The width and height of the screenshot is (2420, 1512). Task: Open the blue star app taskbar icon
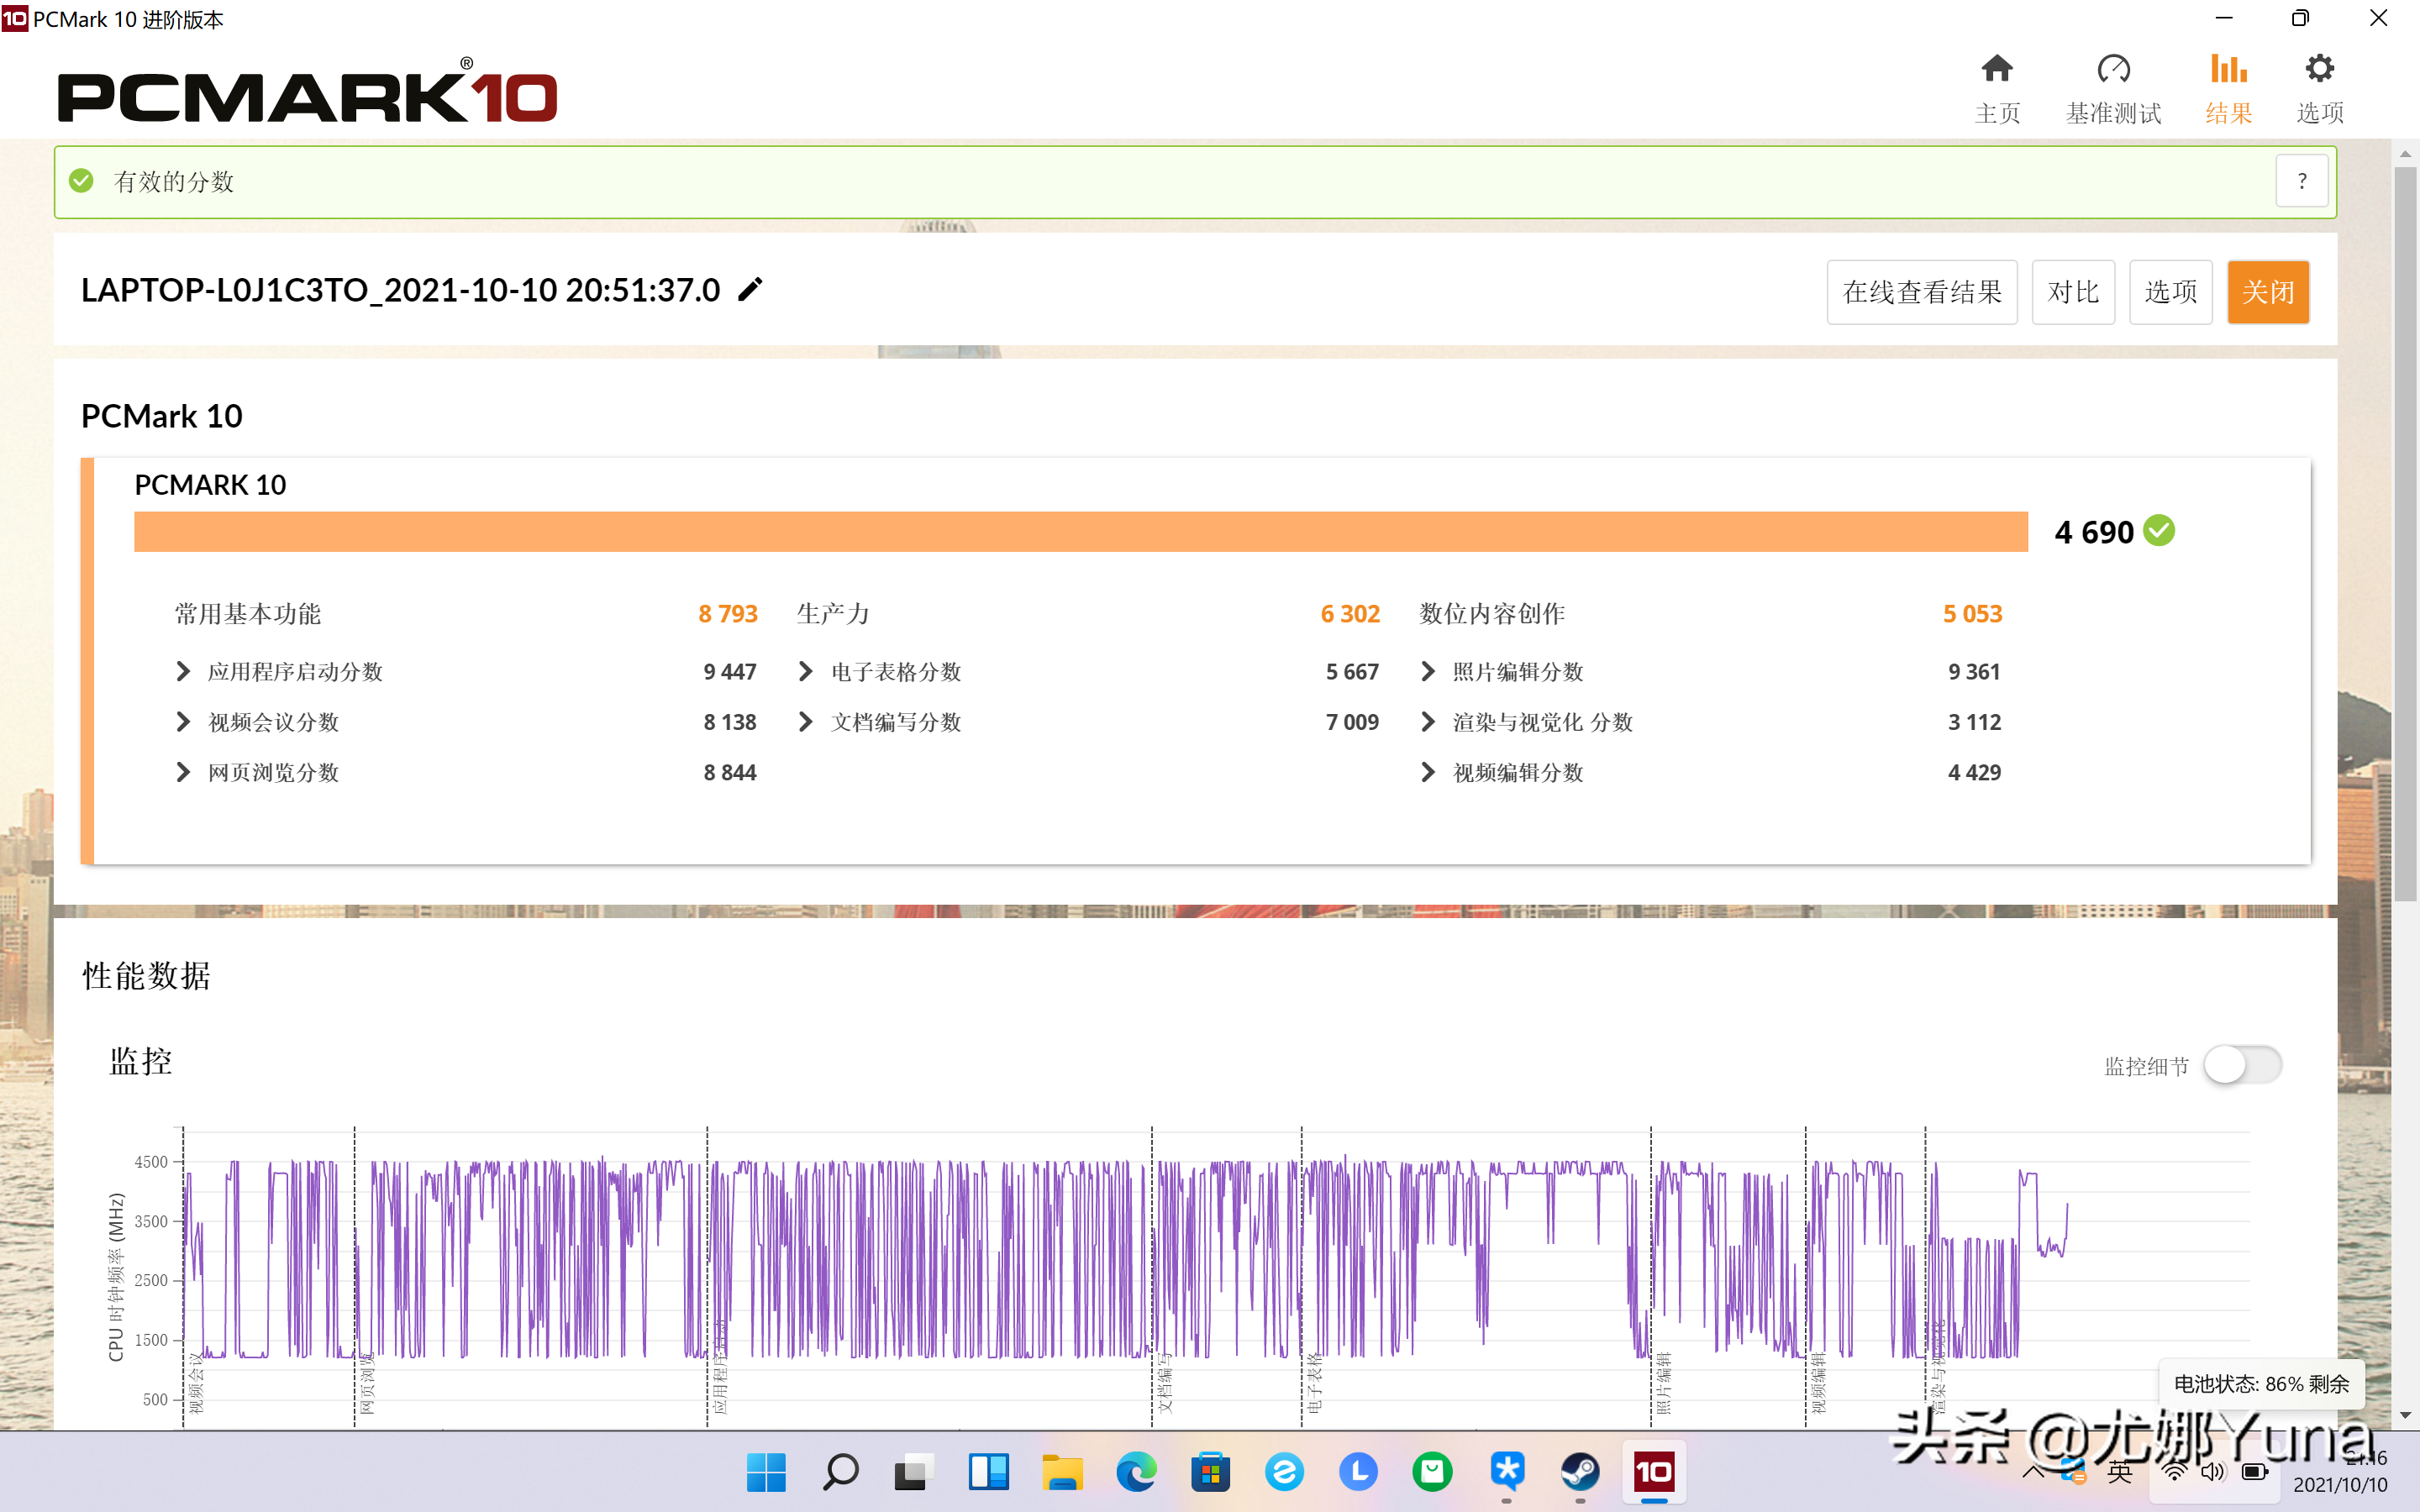(1506, 1471)
